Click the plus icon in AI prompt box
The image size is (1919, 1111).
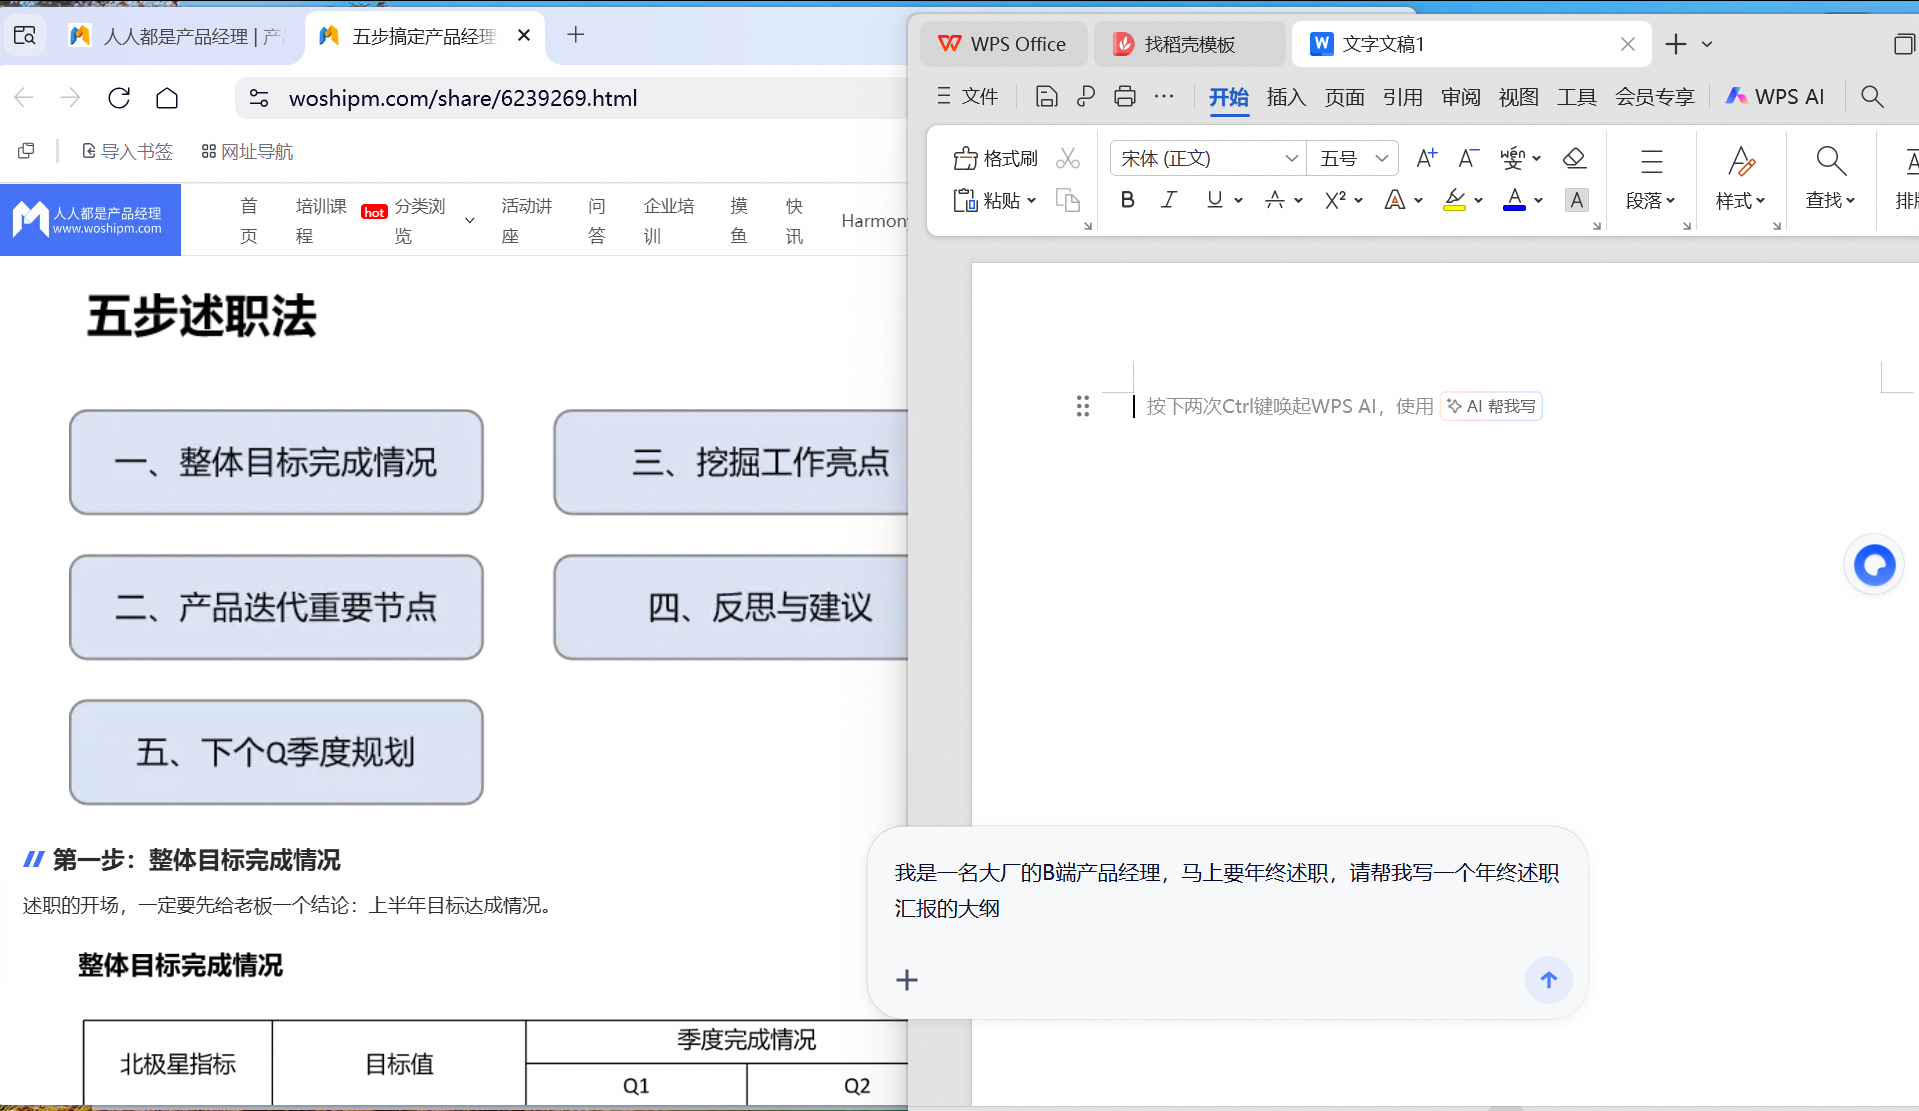[x=907, y=980]
